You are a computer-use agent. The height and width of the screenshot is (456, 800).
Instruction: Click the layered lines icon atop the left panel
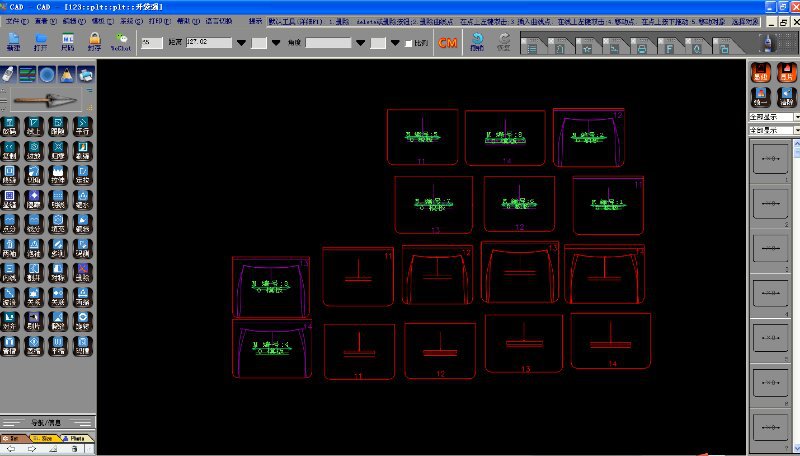point(28,75)
